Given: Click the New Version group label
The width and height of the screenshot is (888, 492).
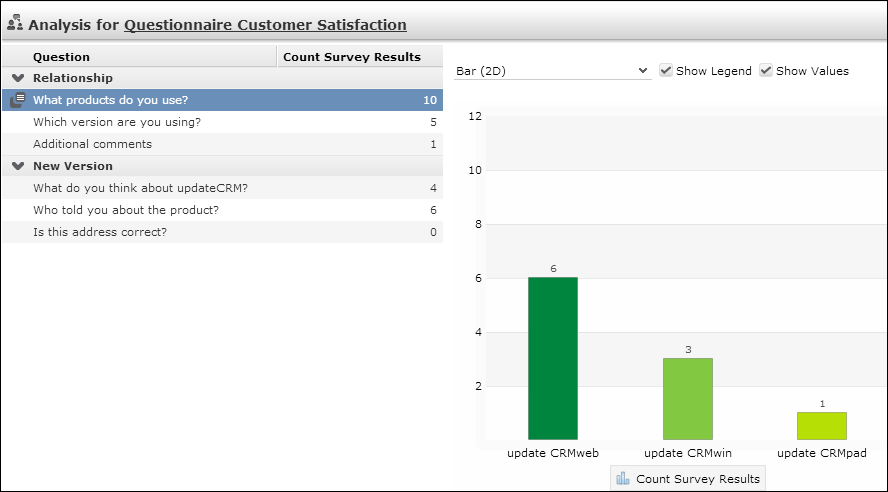Looking at the screenshot, I should (x=72, y=166).
